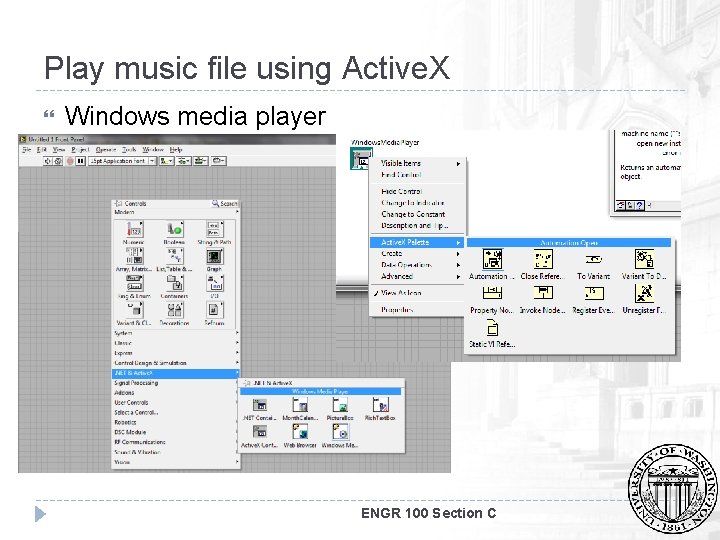Open the Reorder dropdown in toolbar
The width and height of the screenshot is (720, 540).
(x=219, y=161)
